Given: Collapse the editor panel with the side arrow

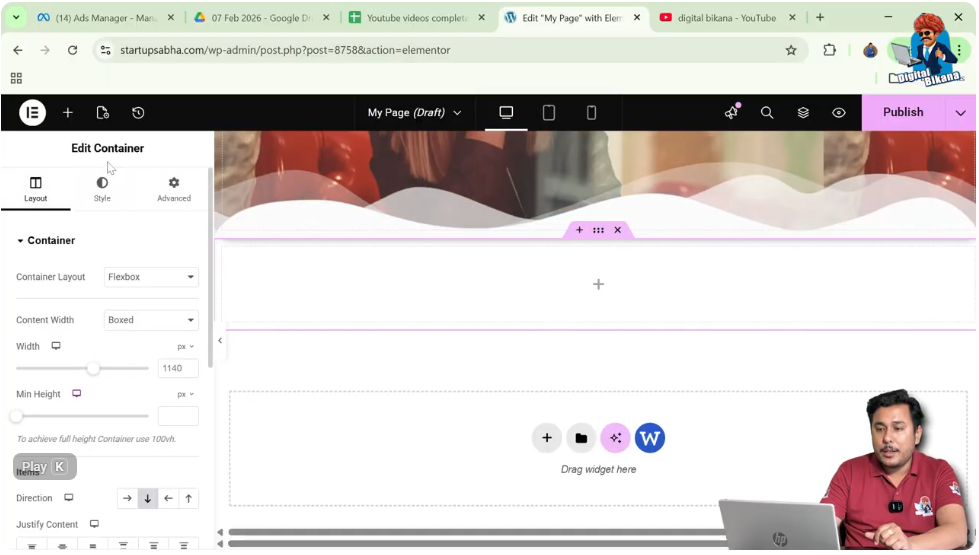Looking at the screenshot, I should pos(220,341).
